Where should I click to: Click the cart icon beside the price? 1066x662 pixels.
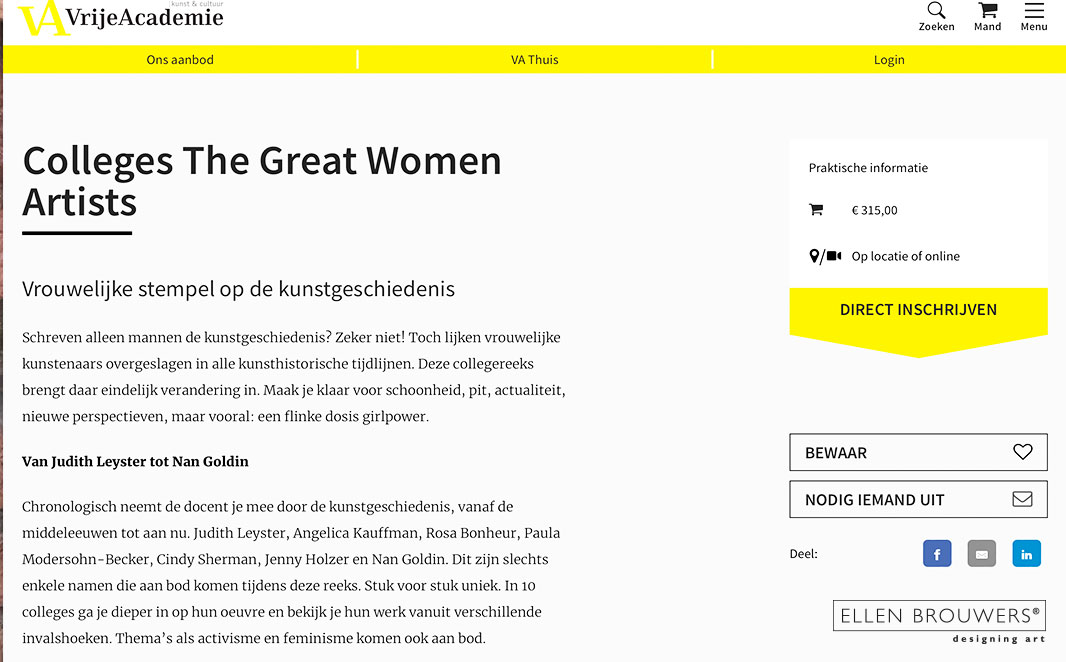click(x=816, y=210)
